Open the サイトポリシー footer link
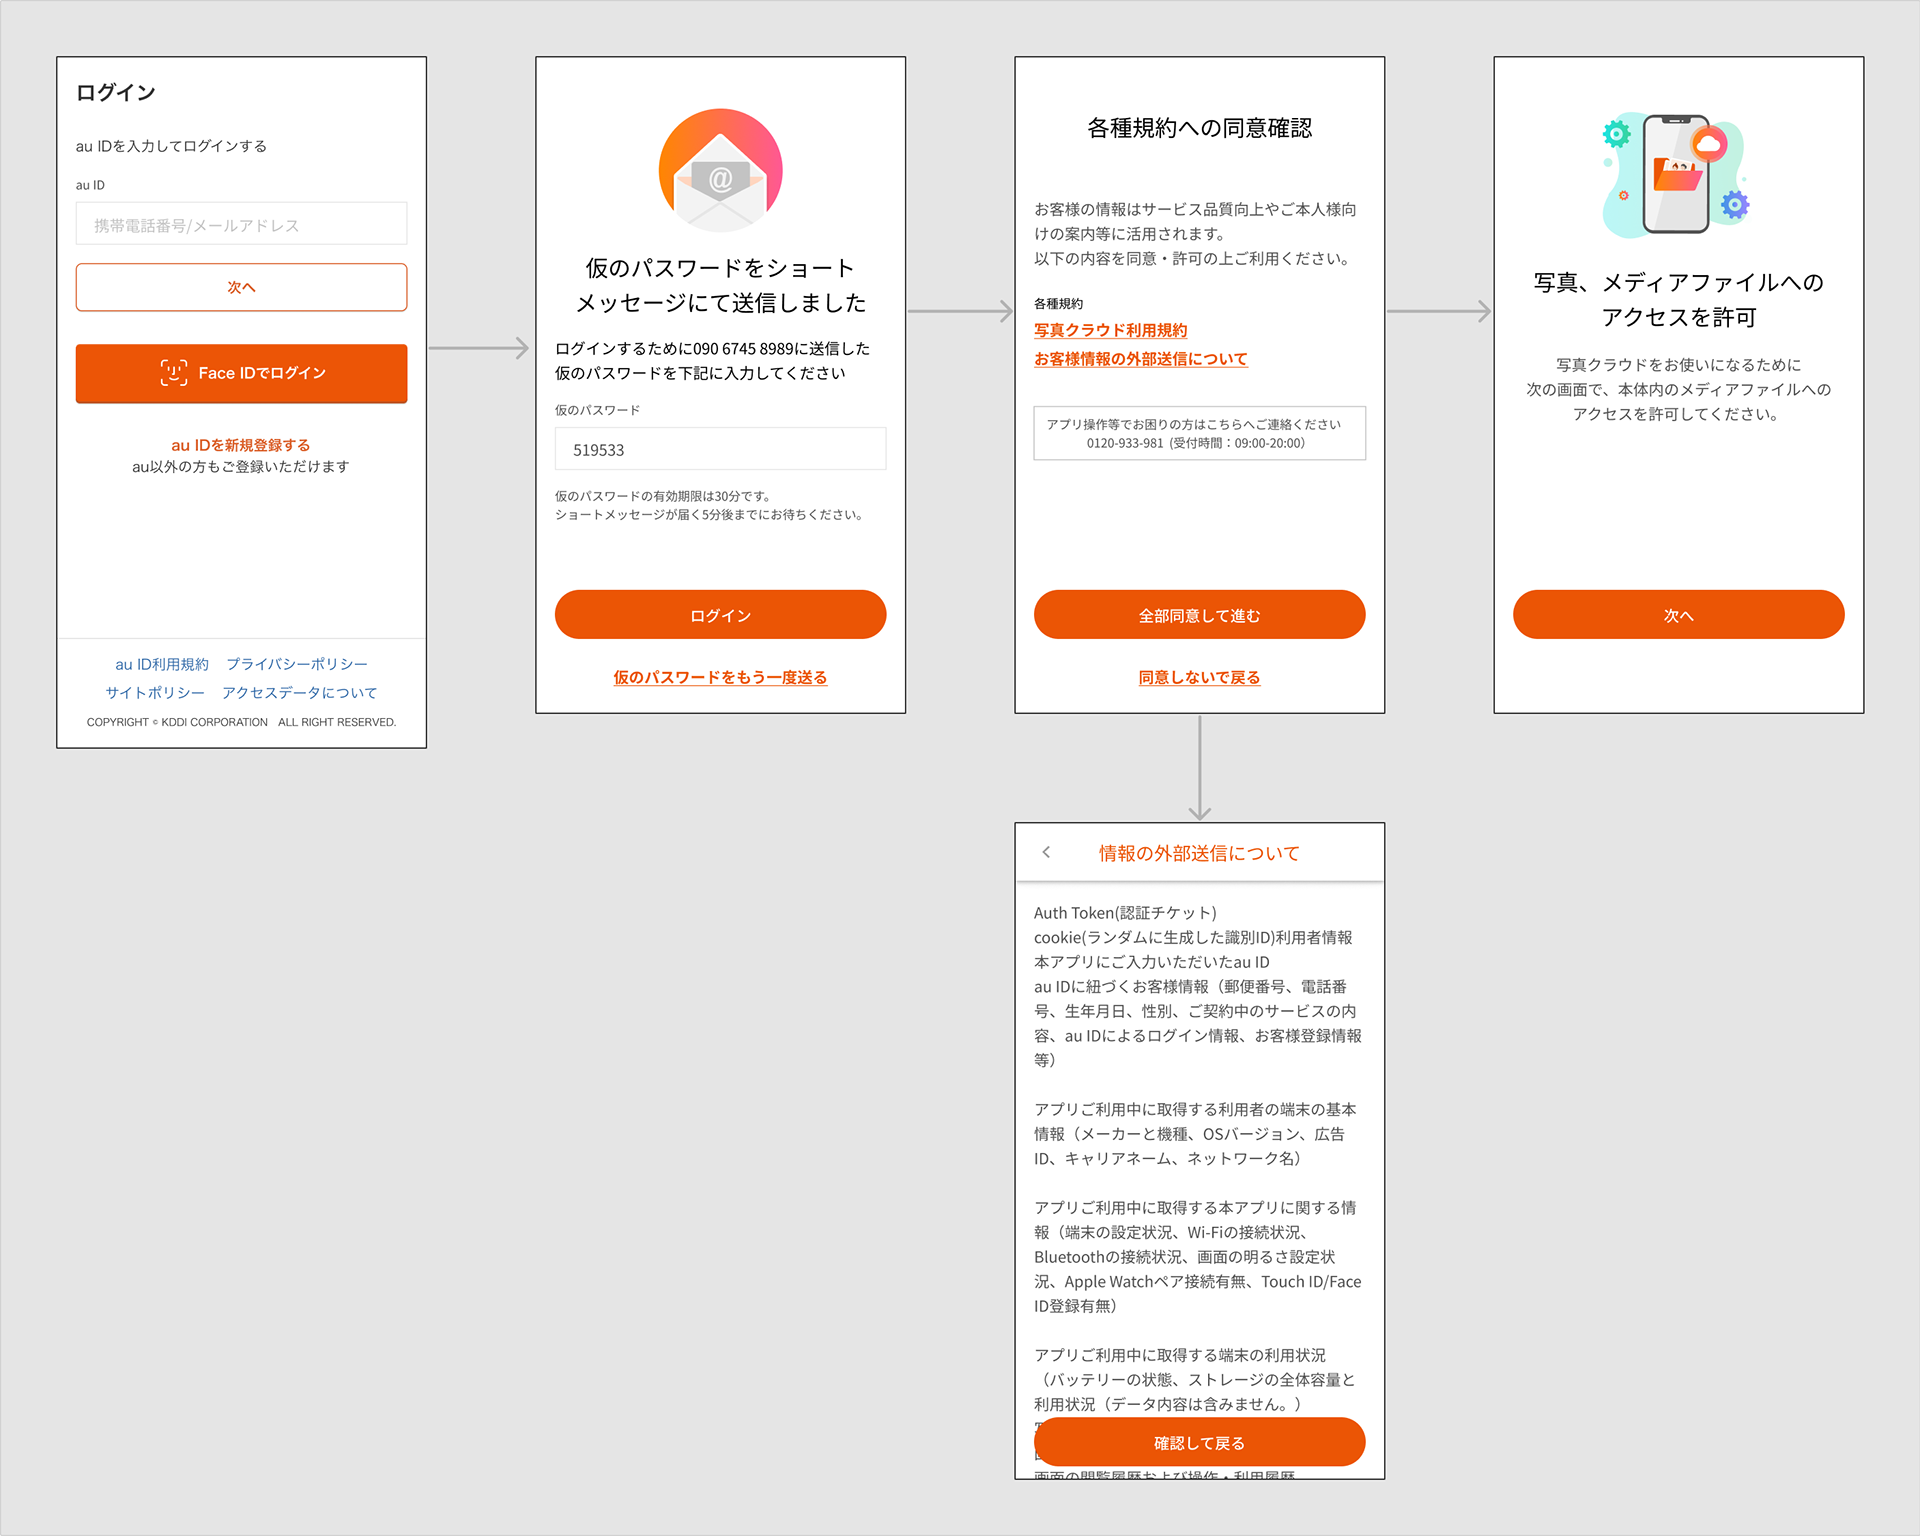This screenshot has height=1536, width=1920. [155, 692]
